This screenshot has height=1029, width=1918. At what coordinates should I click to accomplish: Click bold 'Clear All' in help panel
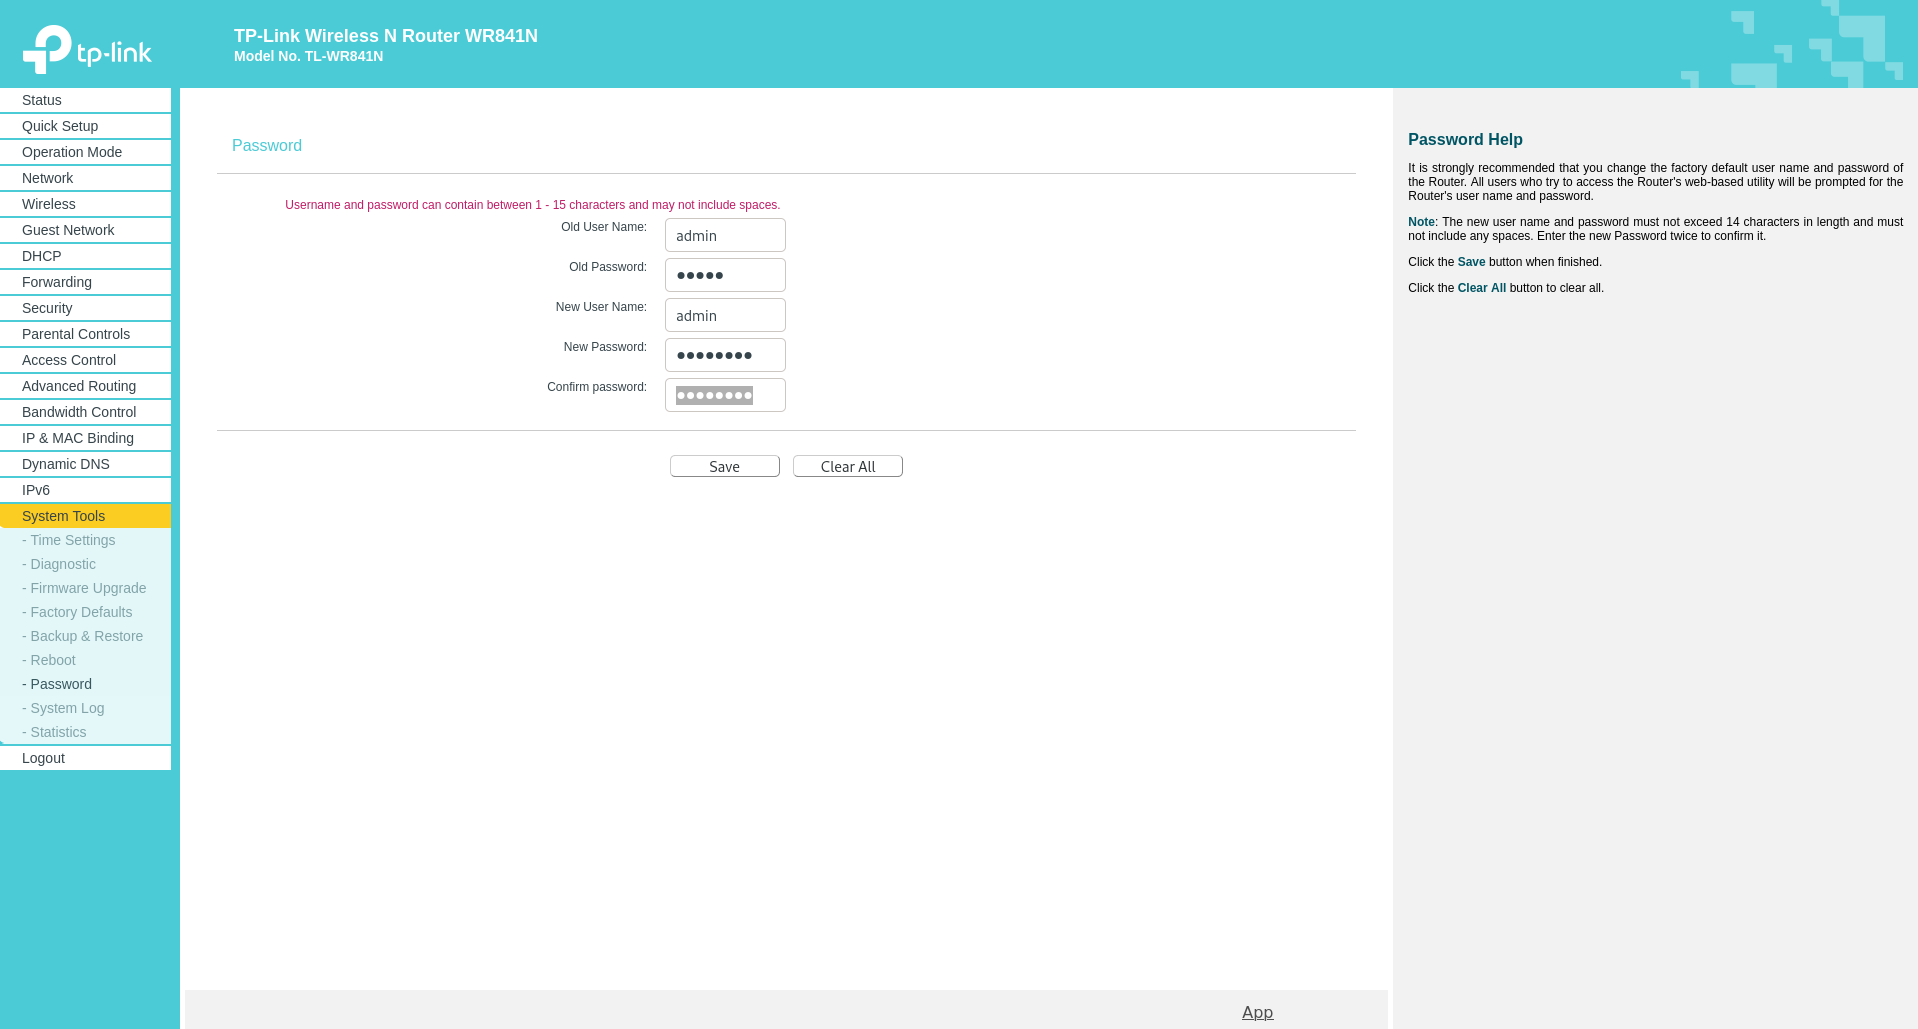click(x=1482, y=288)
